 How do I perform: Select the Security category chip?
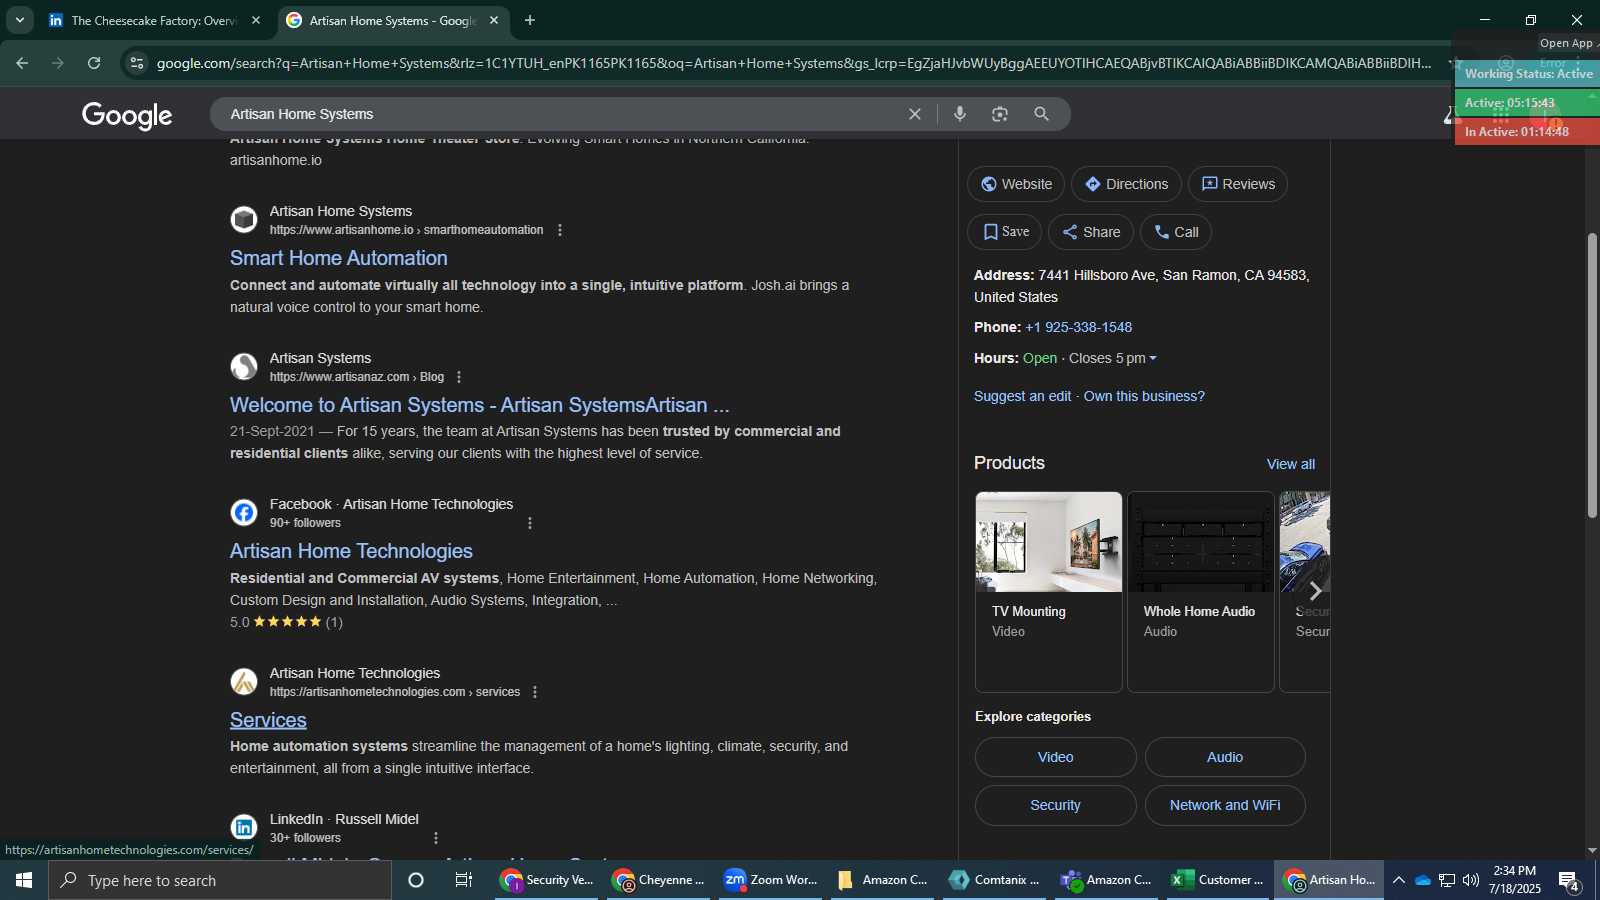point(1056,805)
